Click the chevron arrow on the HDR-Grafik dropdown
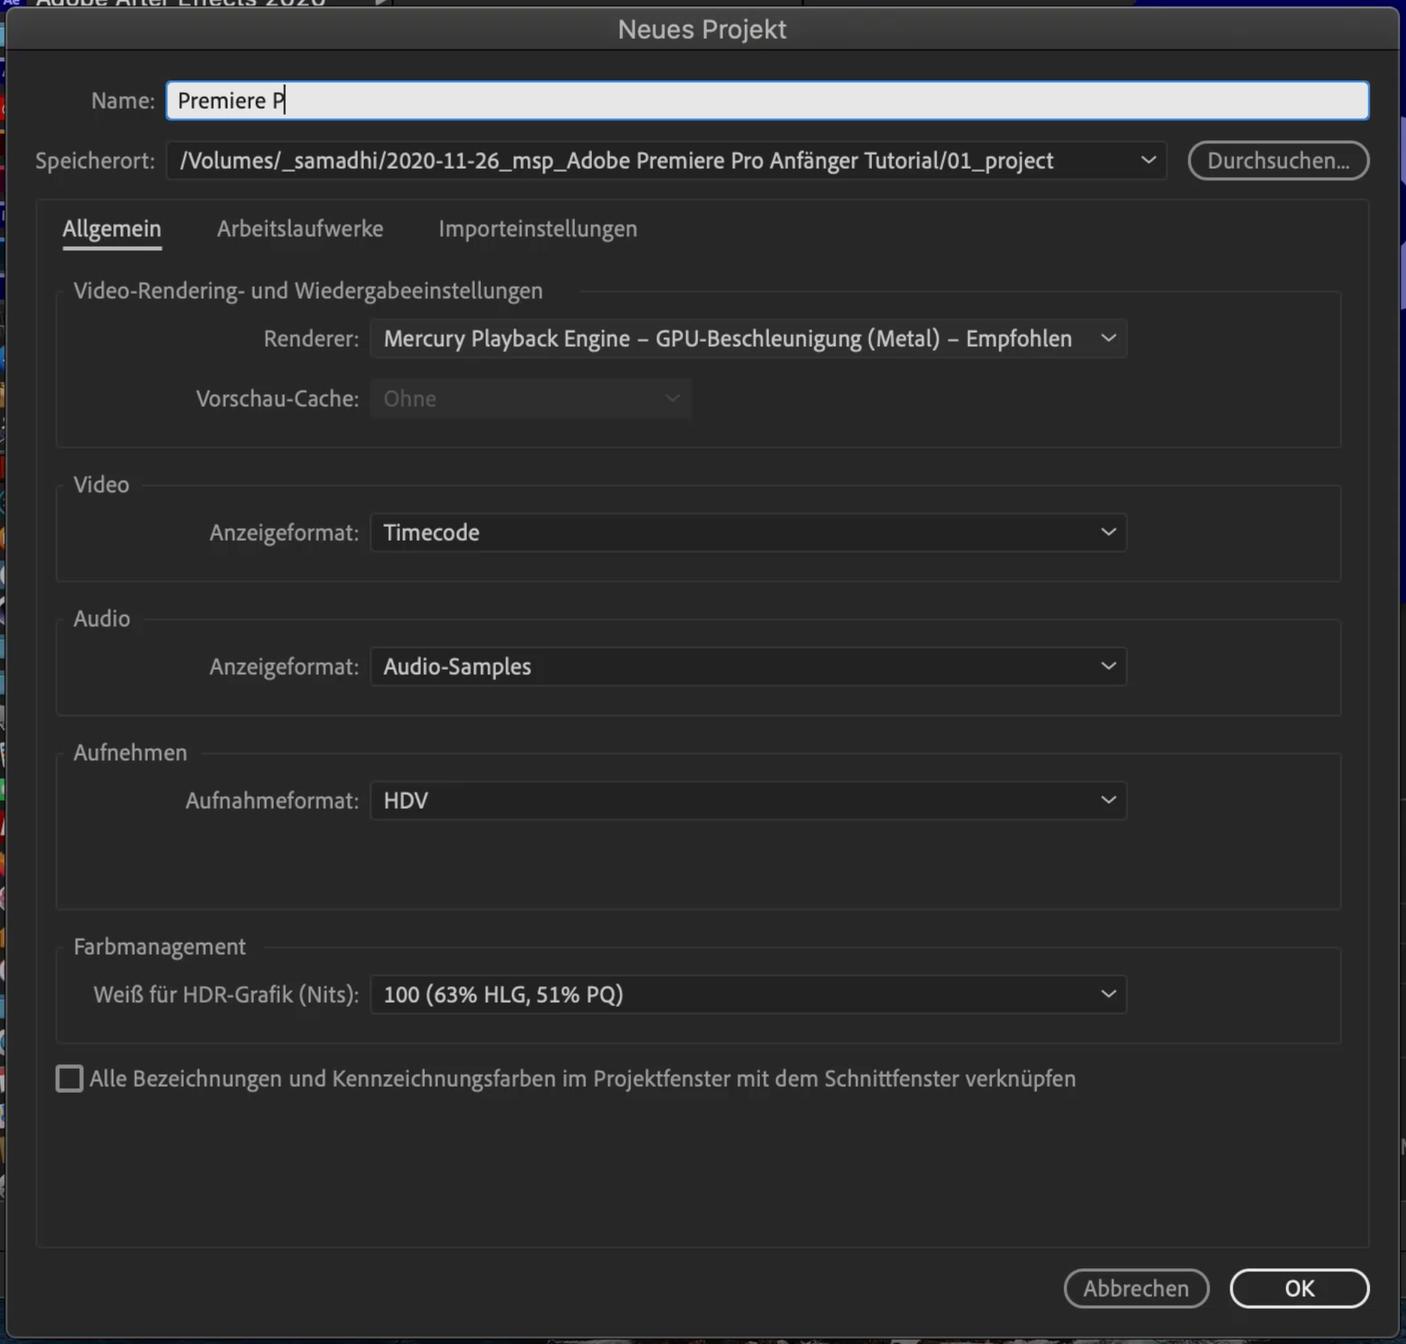Screen dimensions: 1406x1344 [x=1108, y=995]
